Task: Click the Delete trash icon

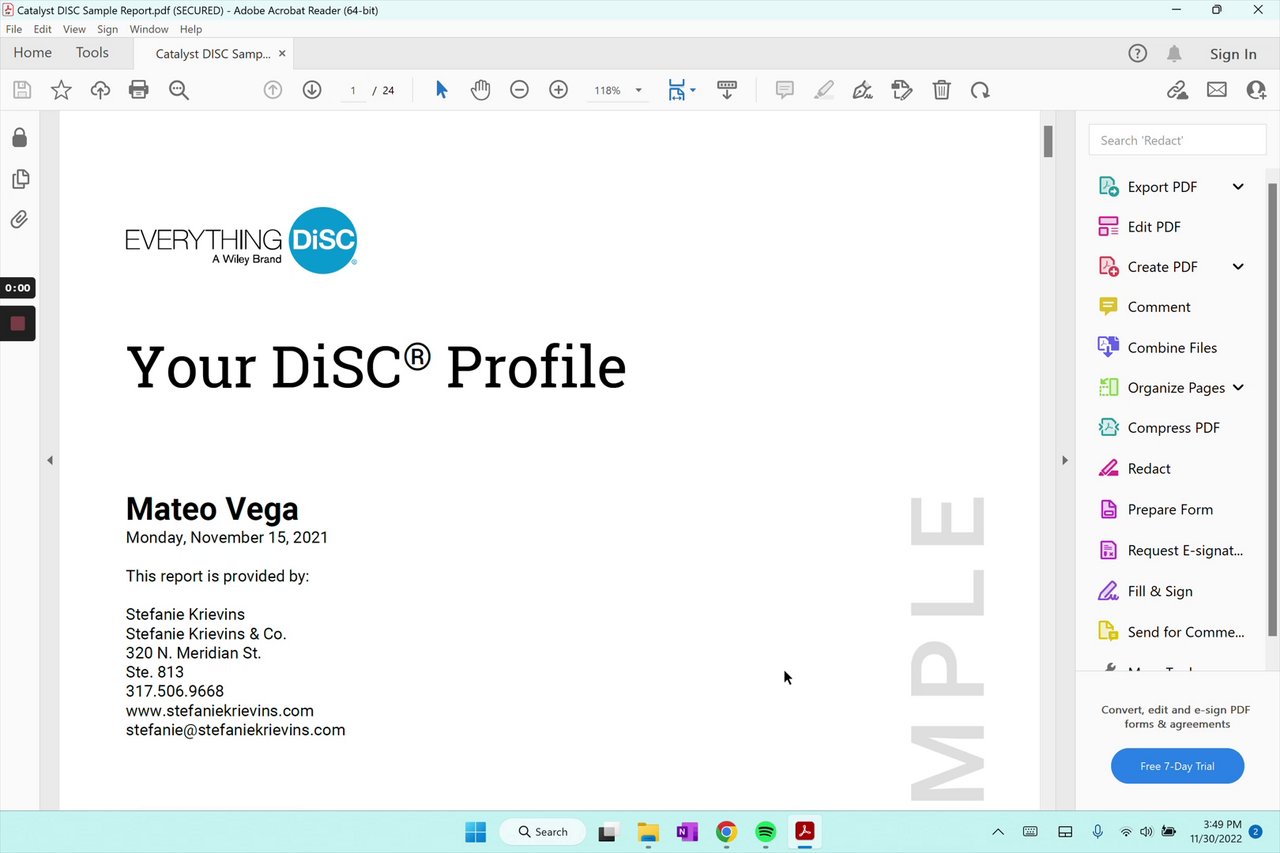Action: coord(941,90)
